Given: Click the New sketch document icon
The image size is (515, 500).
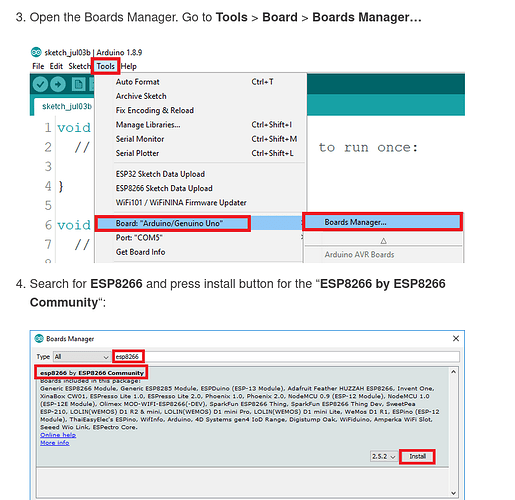Looking at the screenshot, I should tap(78, 85).
